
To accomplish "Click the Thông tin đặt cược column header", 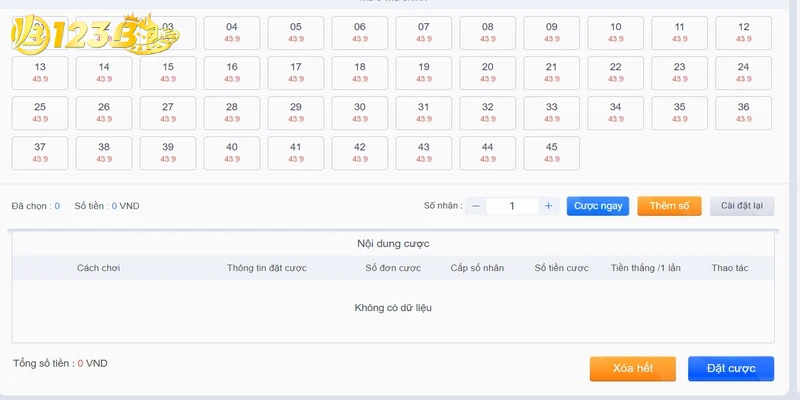I will pos(267,268).
